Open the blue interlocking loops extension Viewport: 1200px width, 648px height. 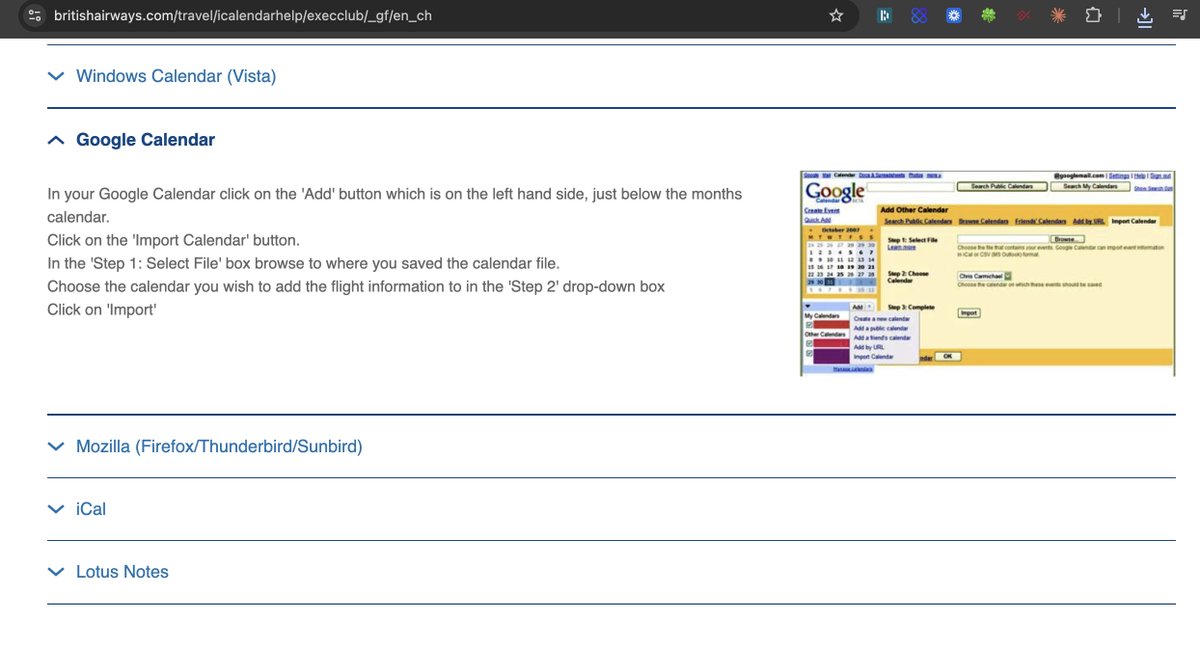(919, 16)
